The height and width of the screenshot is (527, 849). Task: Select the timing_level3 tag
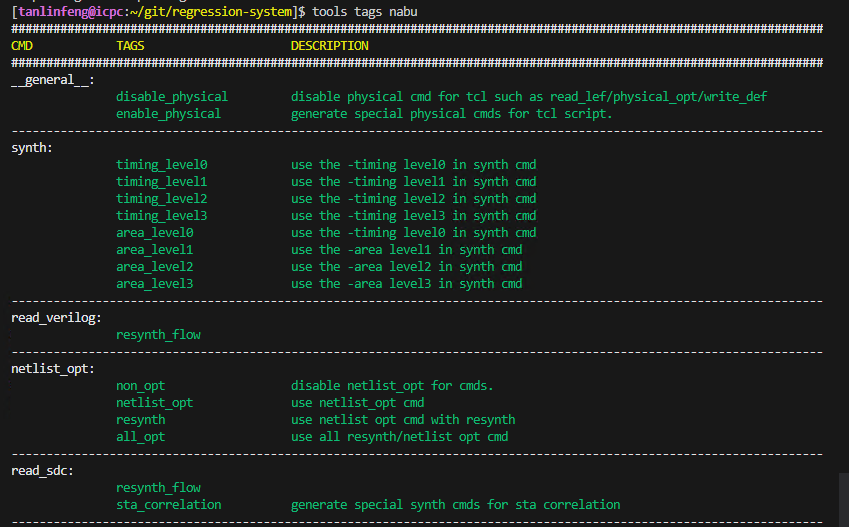[x=161, y=216]
